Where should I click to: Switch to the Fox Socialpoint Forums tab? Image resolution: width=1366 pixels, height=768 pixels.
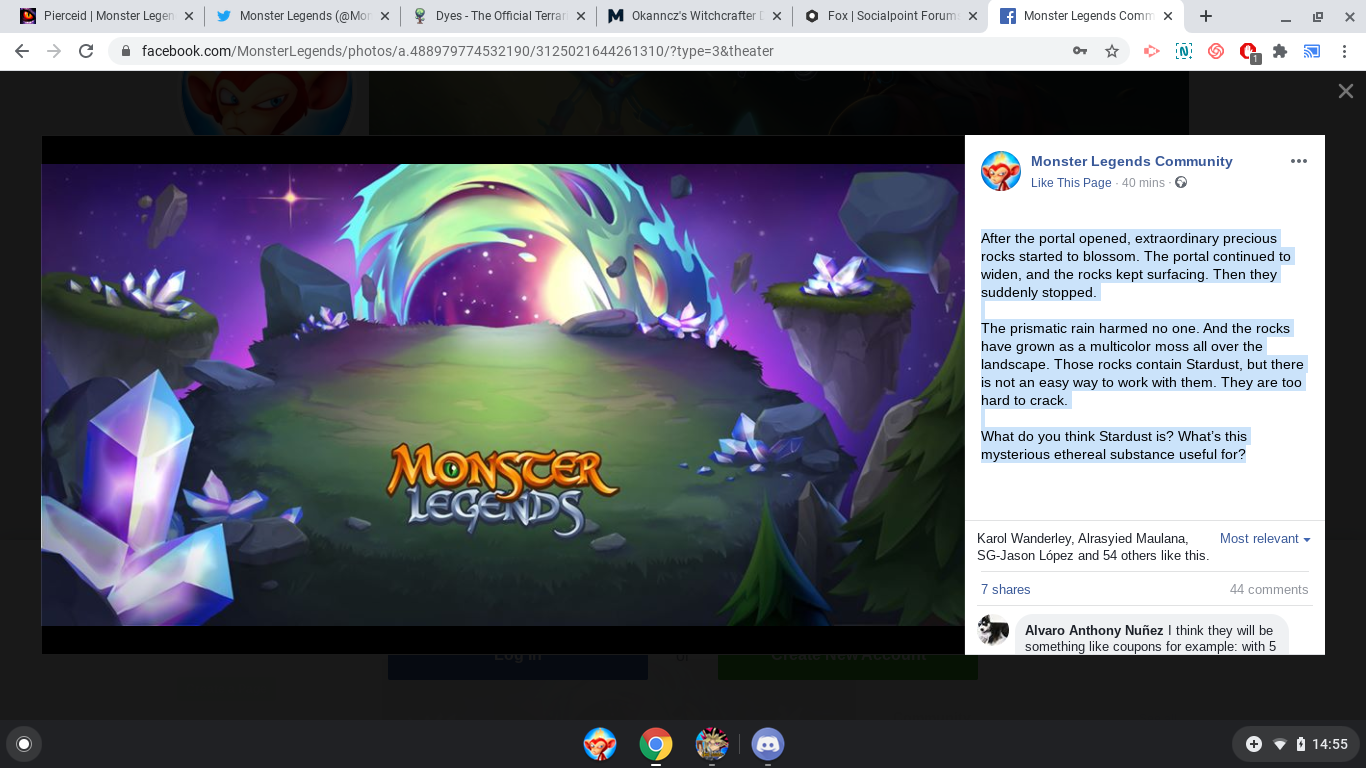click(x=890, y=16)
